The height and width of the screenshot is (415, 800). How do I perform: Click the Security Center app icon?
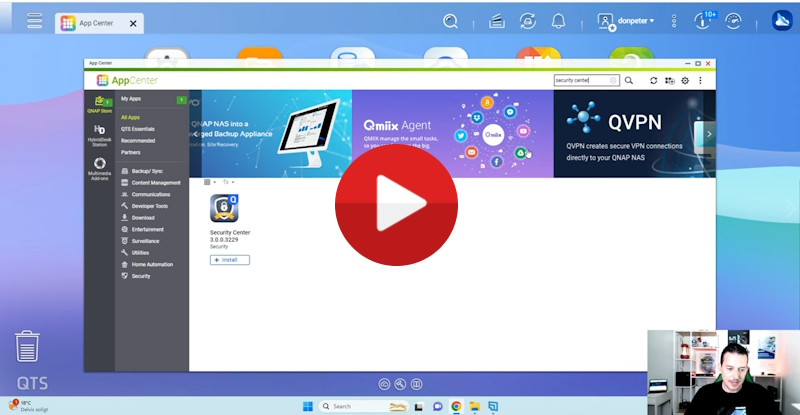(x=224, y=208)
